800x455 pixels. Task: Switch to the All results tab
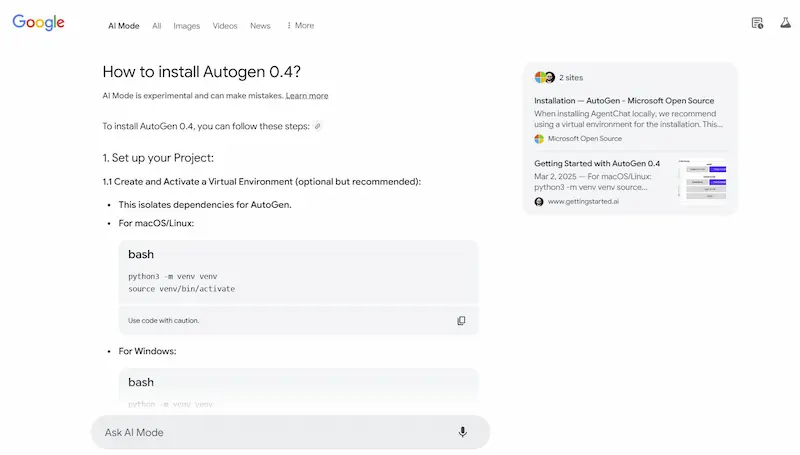pos(157,26)
